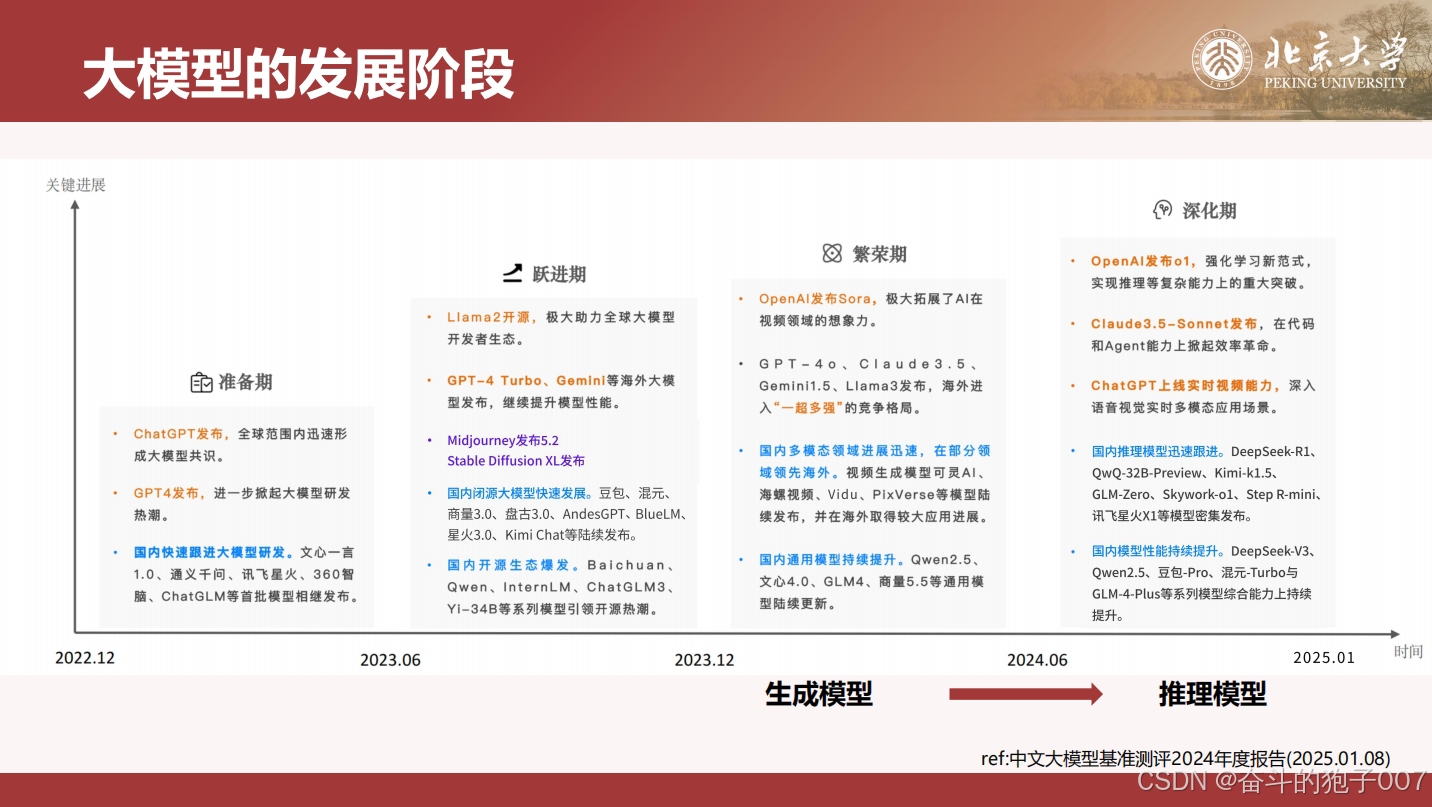The image size is (1432, 807).
Task: Click Claude3.5-Sonnet发布 orange text
Action: point(1174,324)
